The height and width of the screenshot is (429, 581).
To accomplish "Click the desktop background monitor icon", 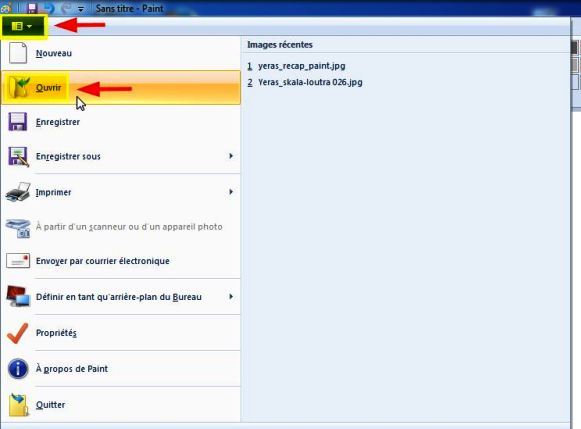I will pos(18,296).
